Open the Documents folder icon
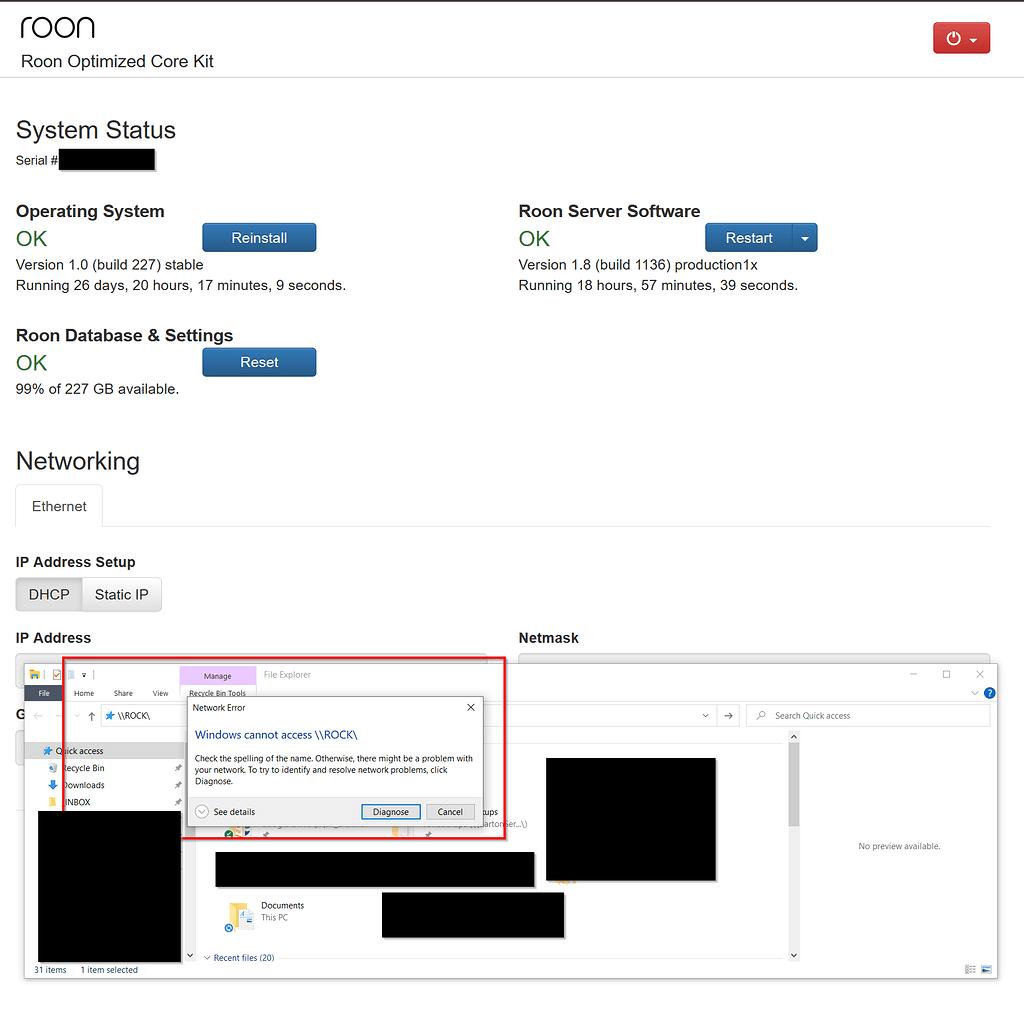The width and height of the screenshot is (1024, 1015). tap(240, 917)
